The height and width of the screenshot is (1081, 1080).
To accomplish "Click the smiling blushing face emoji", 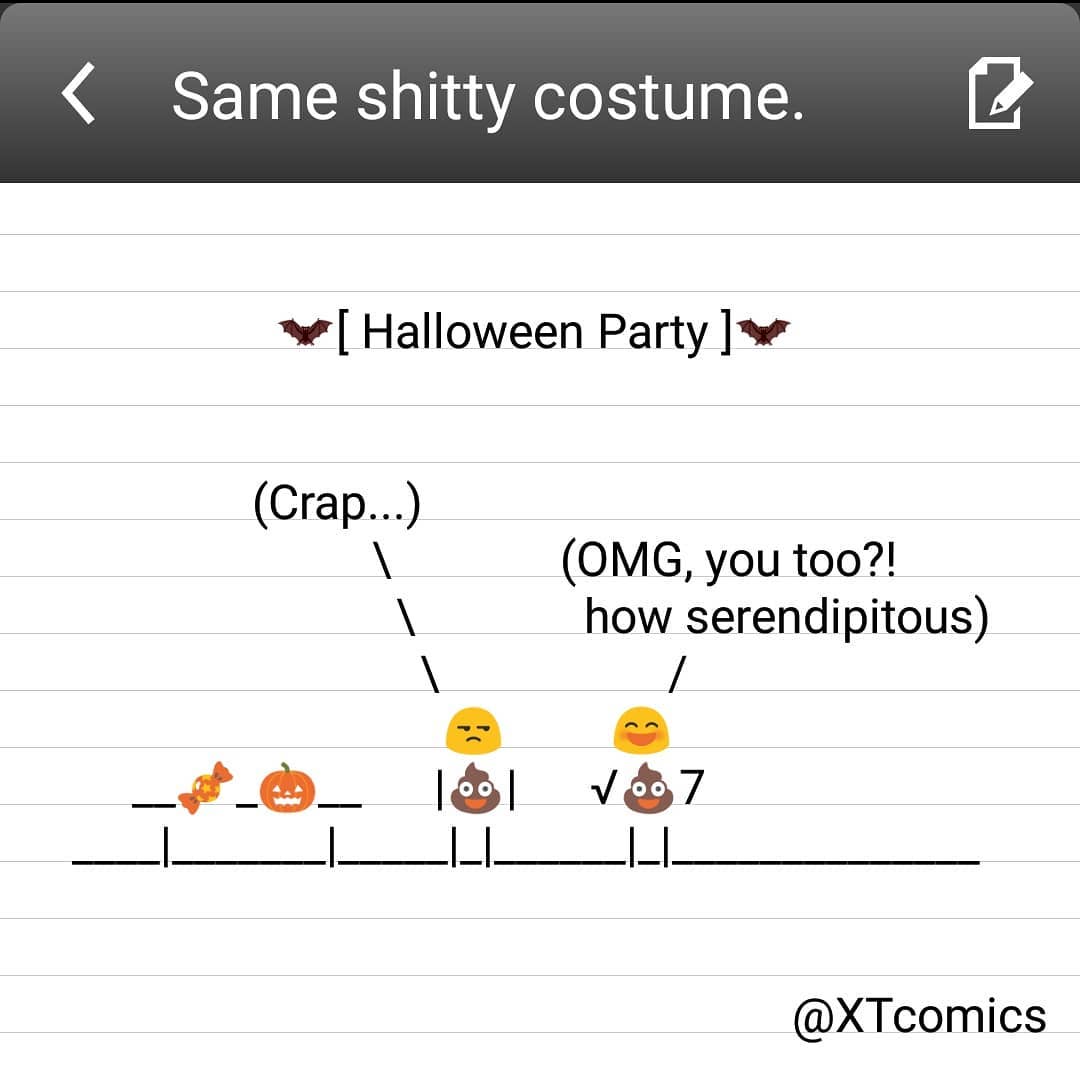I will coord(641,731).
